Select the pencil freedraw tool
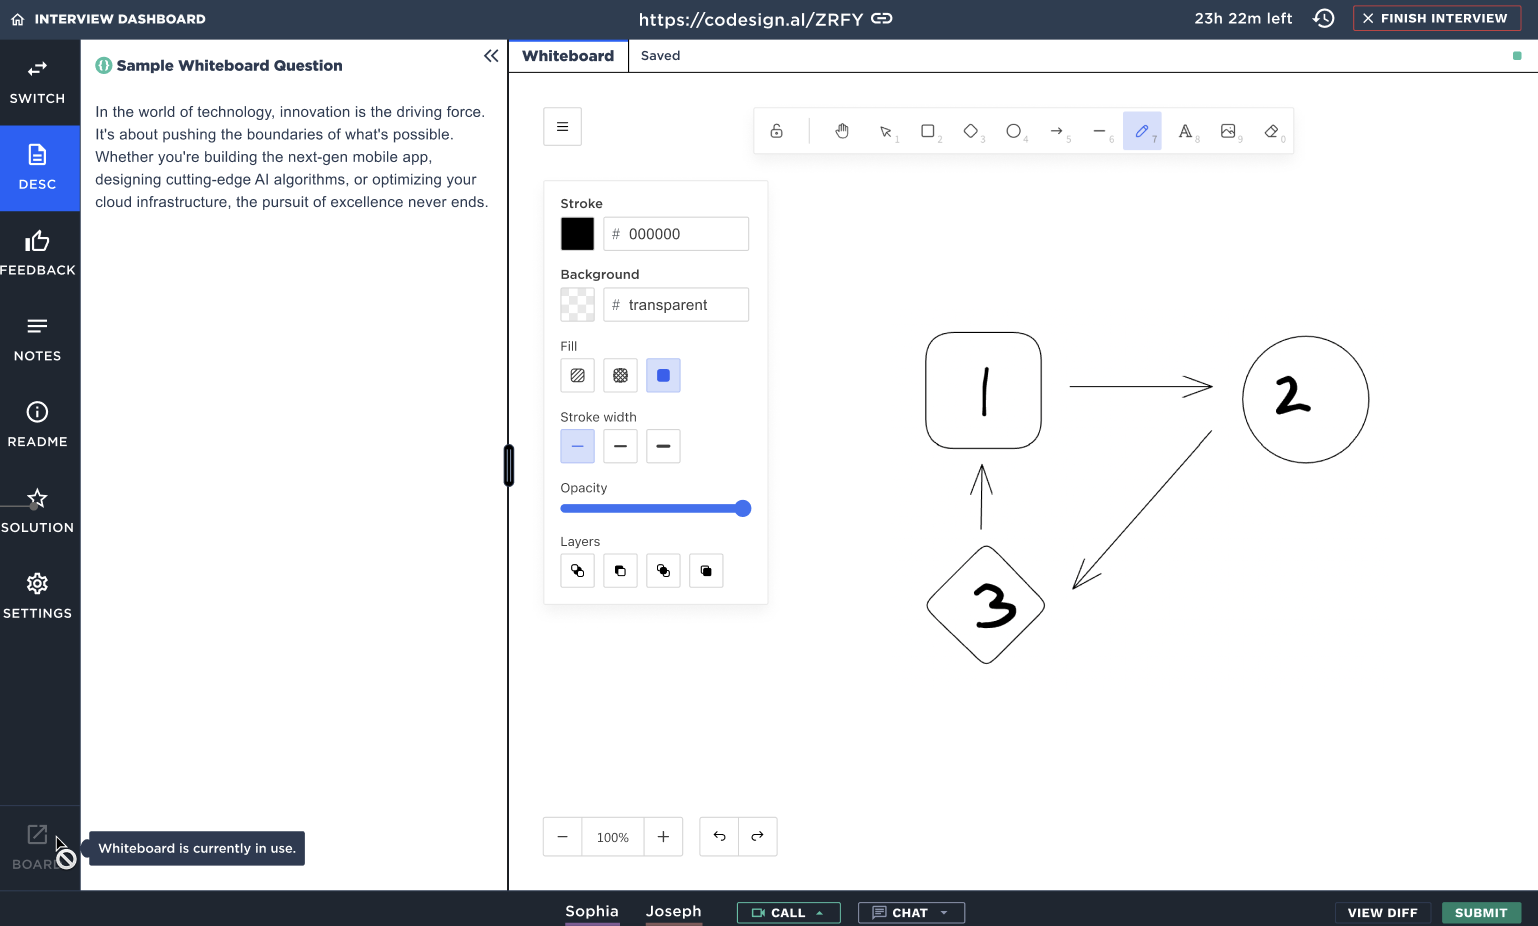 click(1142, 131)
